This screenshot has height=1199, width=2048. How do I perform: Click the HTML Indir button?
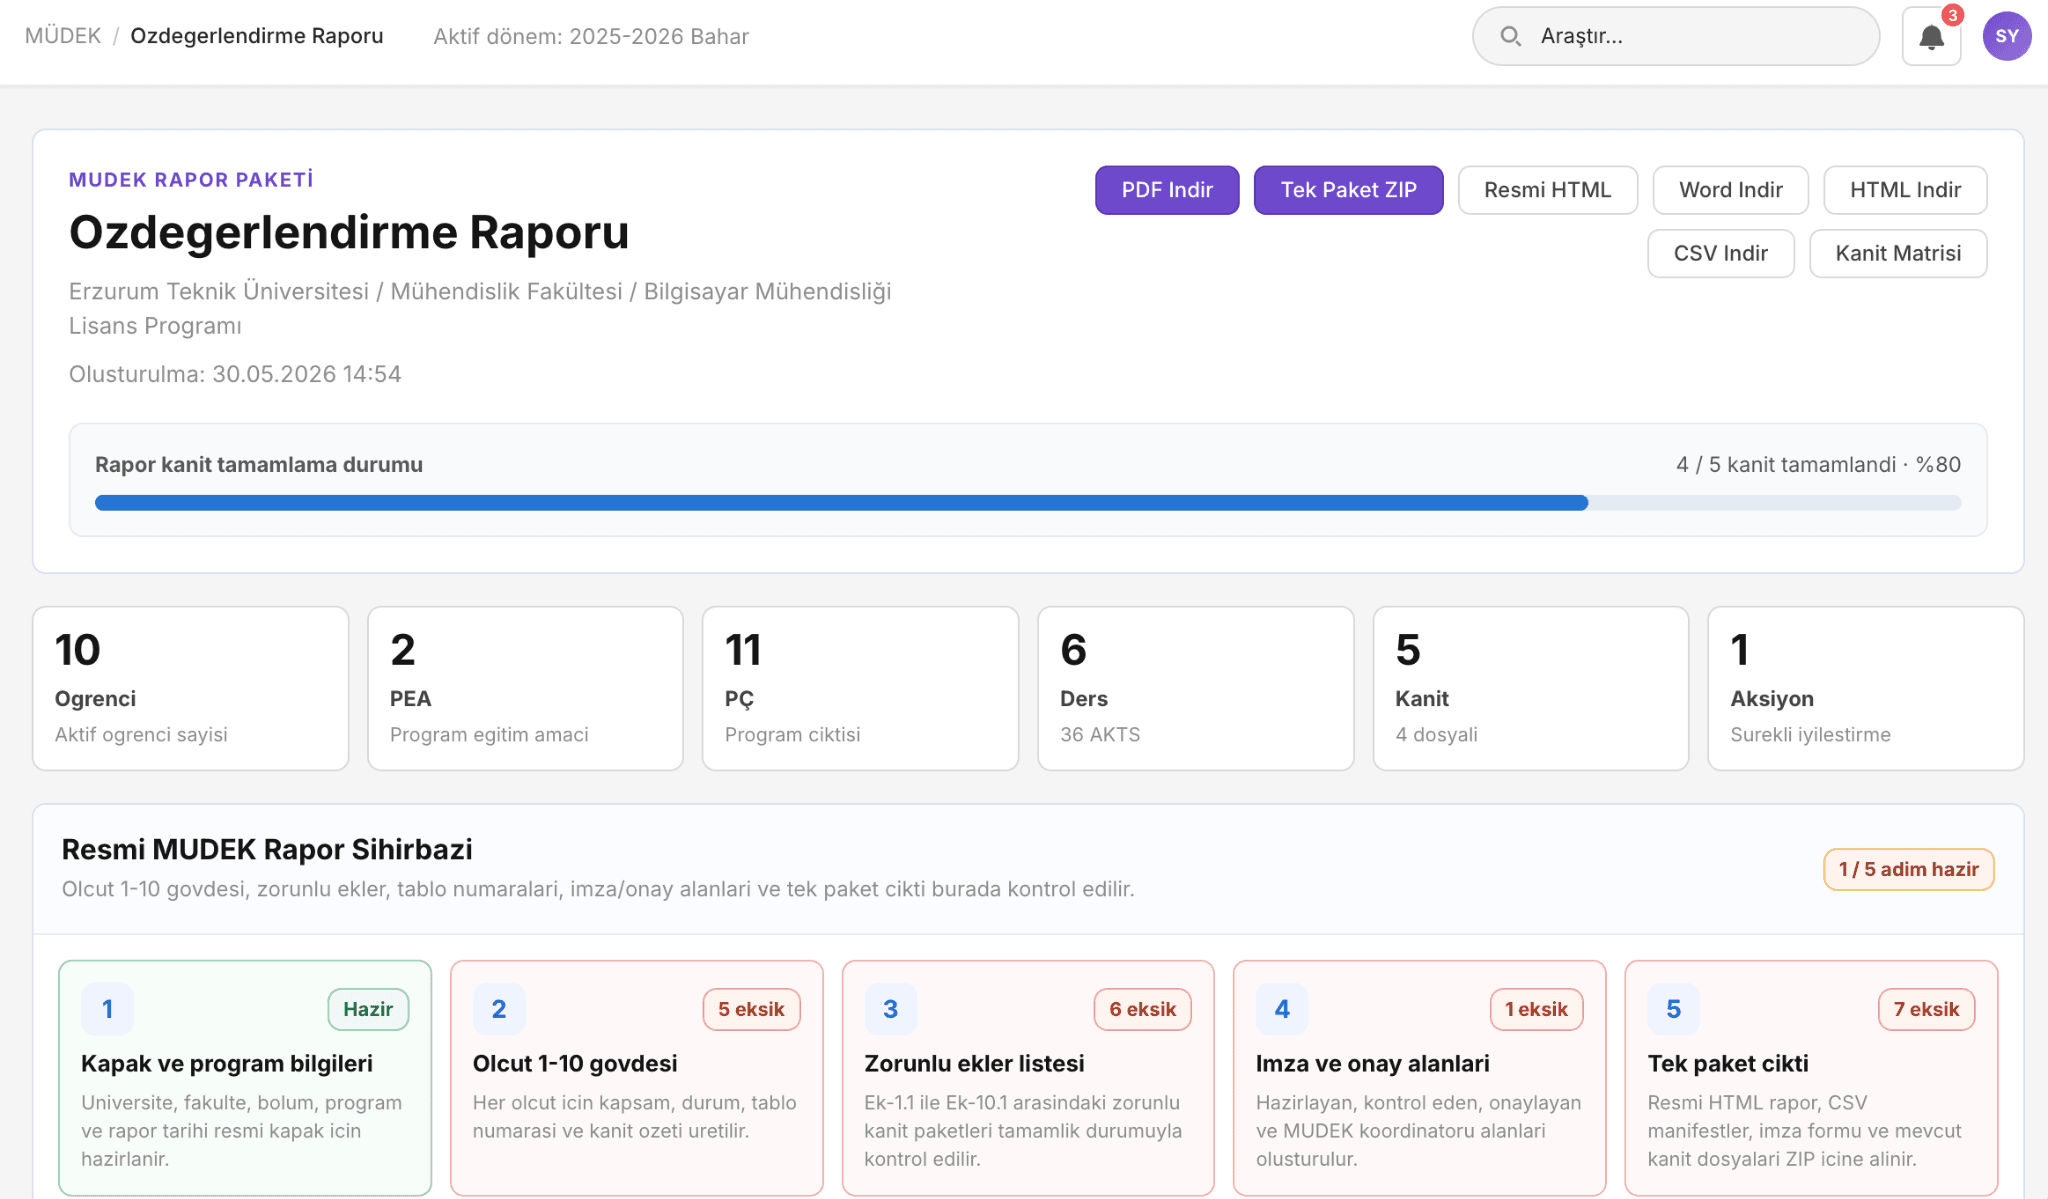1905,190
